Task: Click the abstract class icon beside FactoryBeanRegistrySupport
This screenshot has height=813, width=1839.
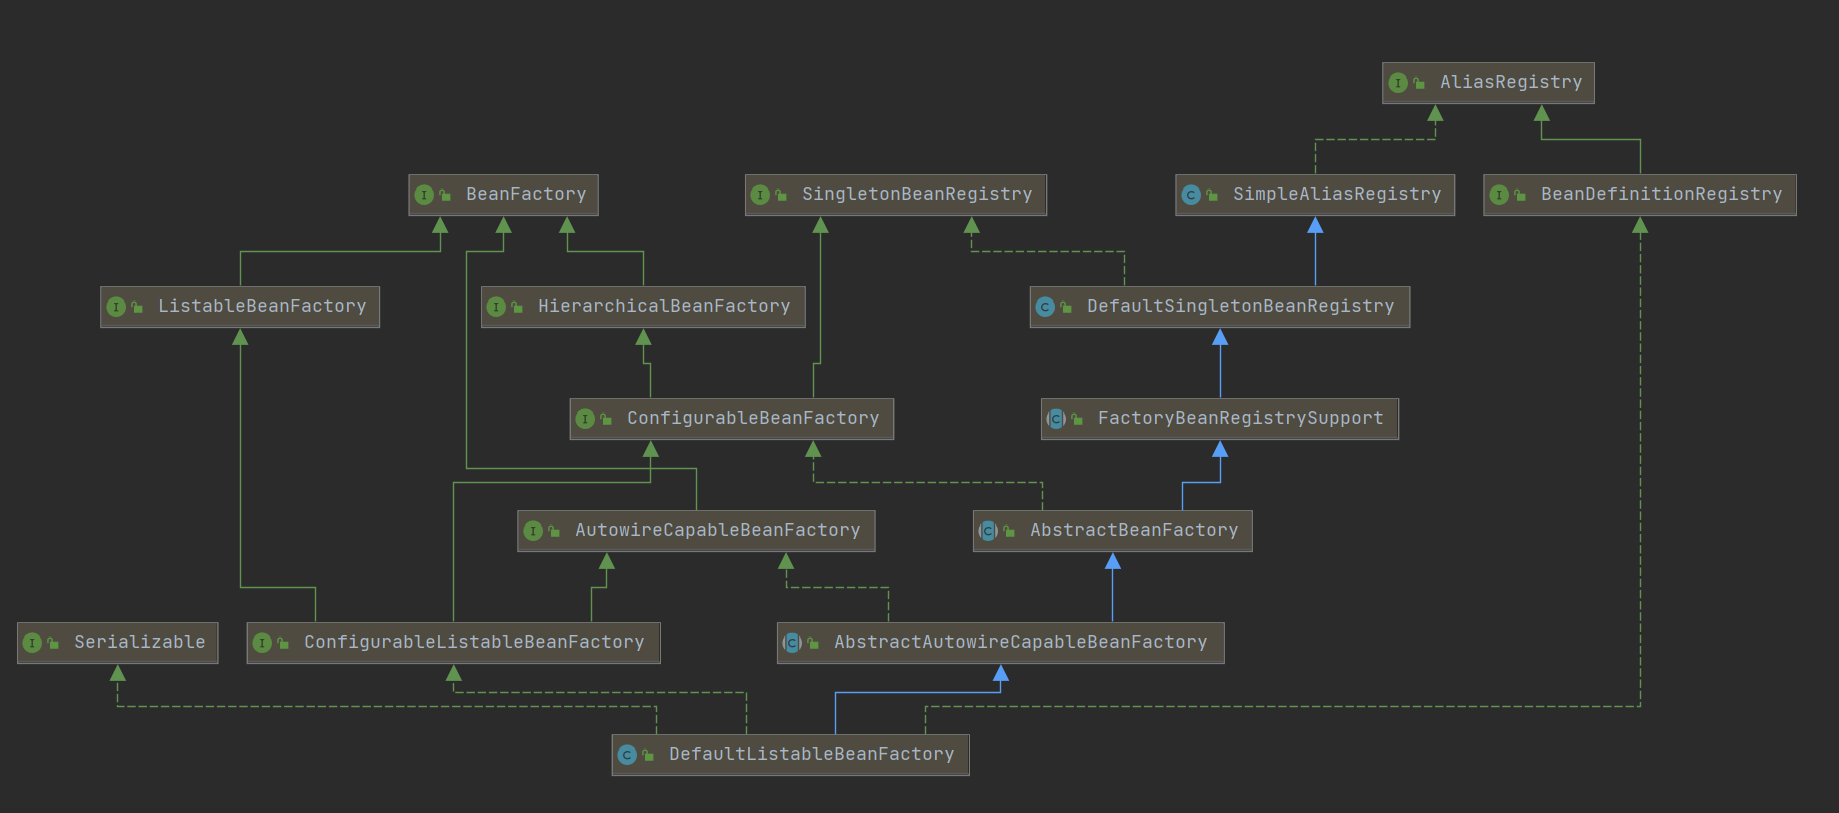Action: 1056,419
